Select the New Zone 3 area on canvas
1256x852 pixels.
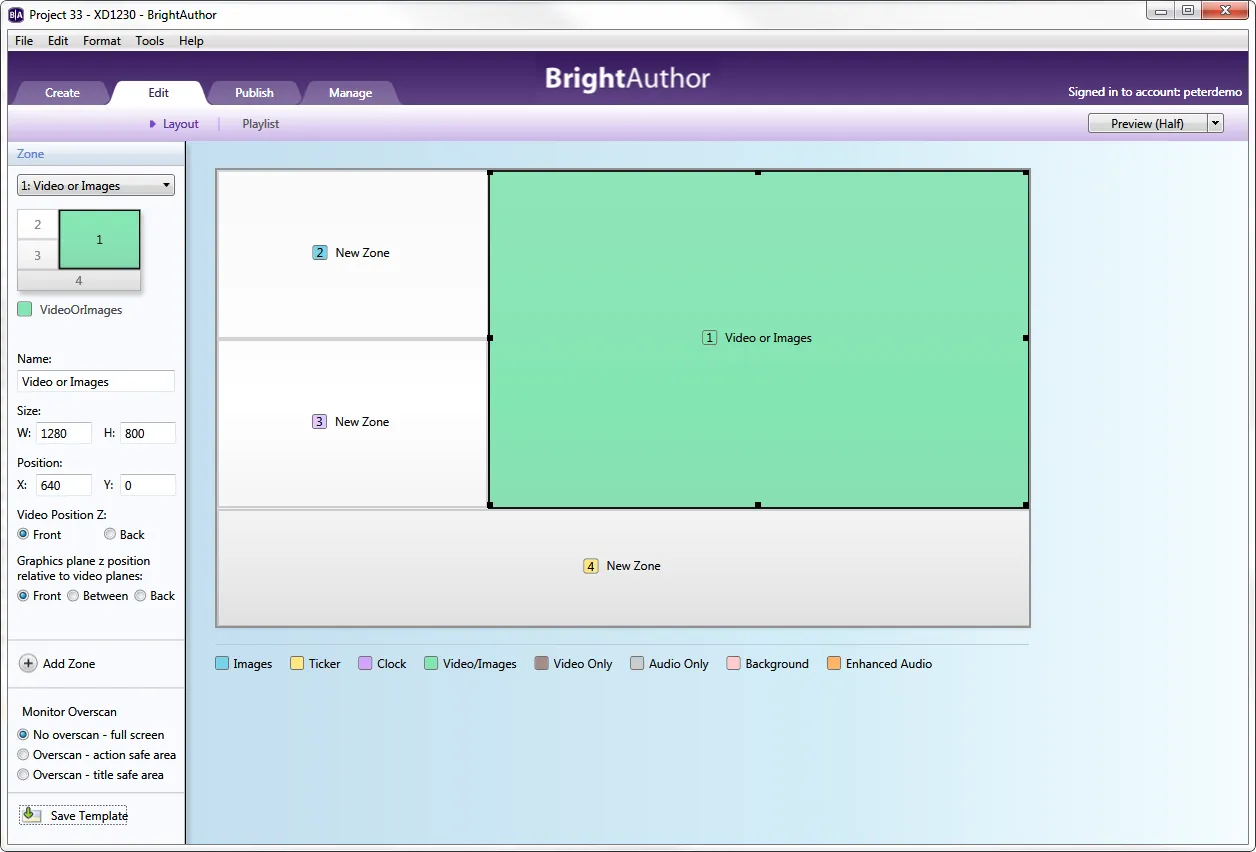[352, 423]
